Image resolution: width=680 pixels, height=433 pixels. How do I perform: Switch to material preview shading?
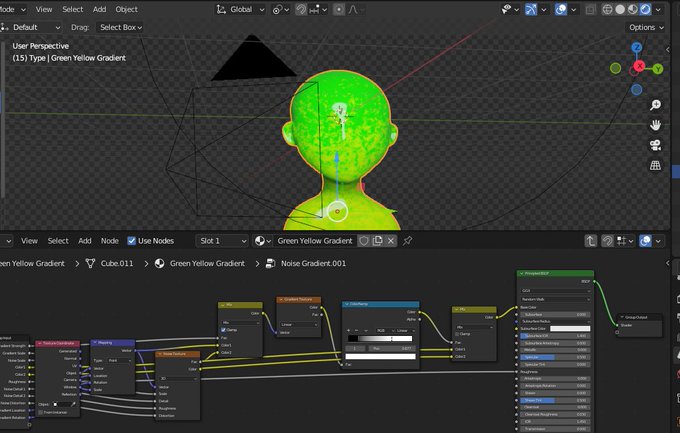pyautogui.click(x=633, y=10)
